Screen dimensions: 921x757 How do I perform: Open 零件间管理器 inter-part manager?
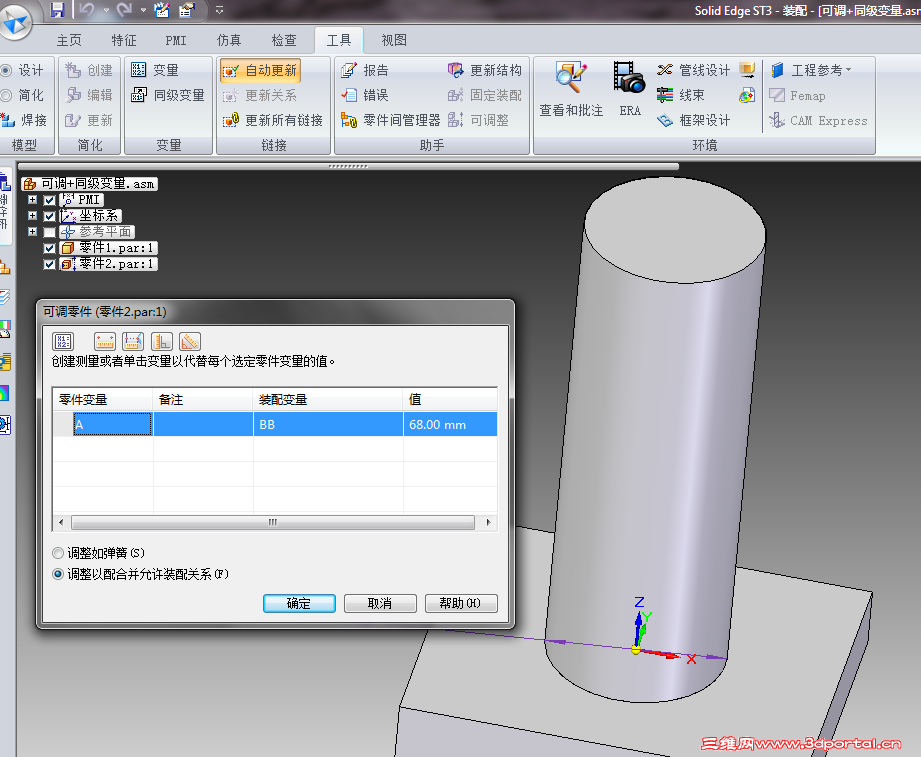tap(390, 120)
